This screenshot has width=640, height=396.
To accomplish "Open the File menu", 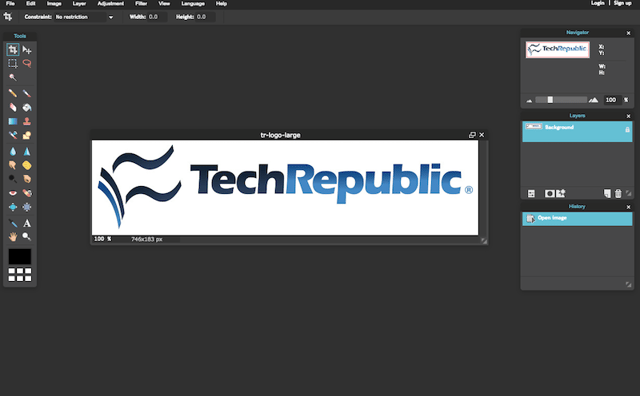I will point(10,4).
